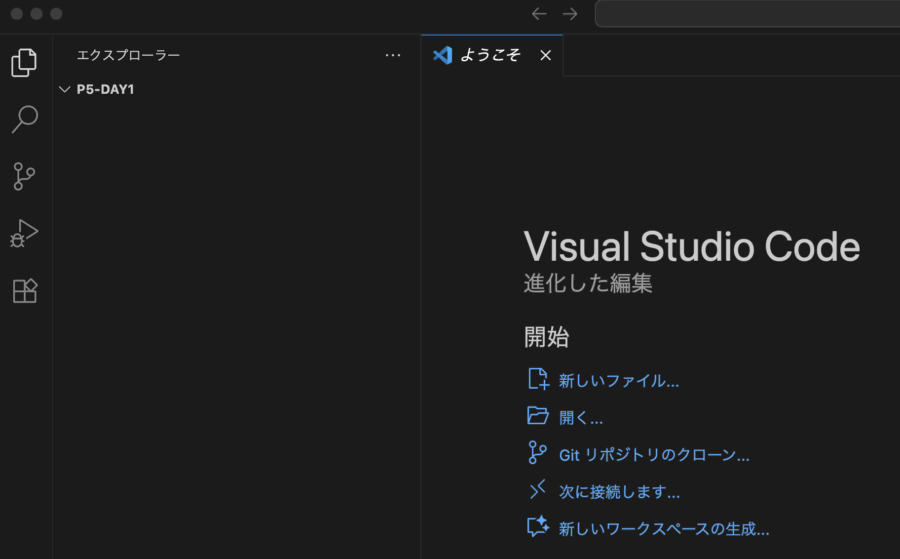
Task: Open the Source Control view
Action: point(24,177)
